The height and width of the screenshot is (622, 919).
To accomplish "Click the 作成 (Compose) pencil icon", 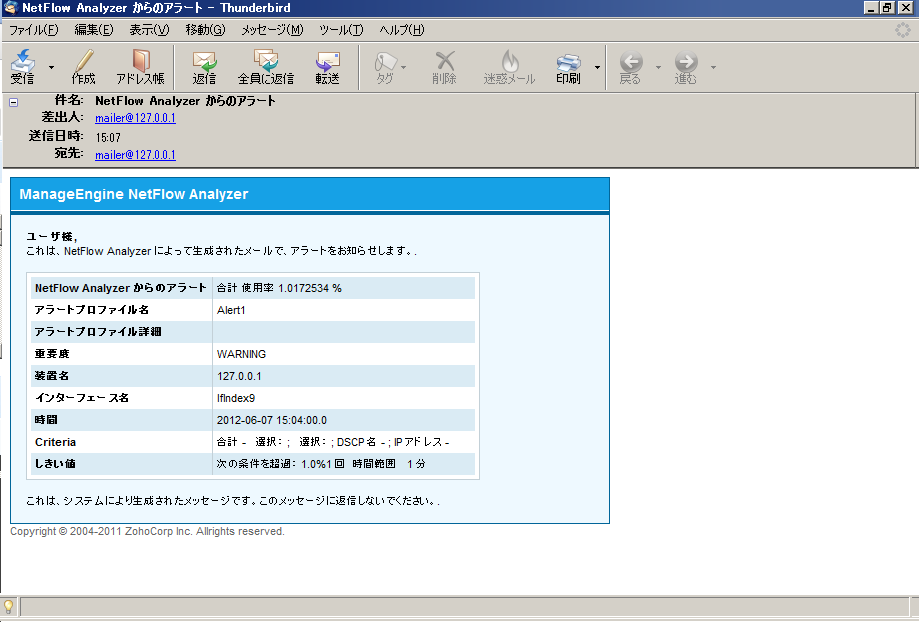I will (x=84, y=62).
